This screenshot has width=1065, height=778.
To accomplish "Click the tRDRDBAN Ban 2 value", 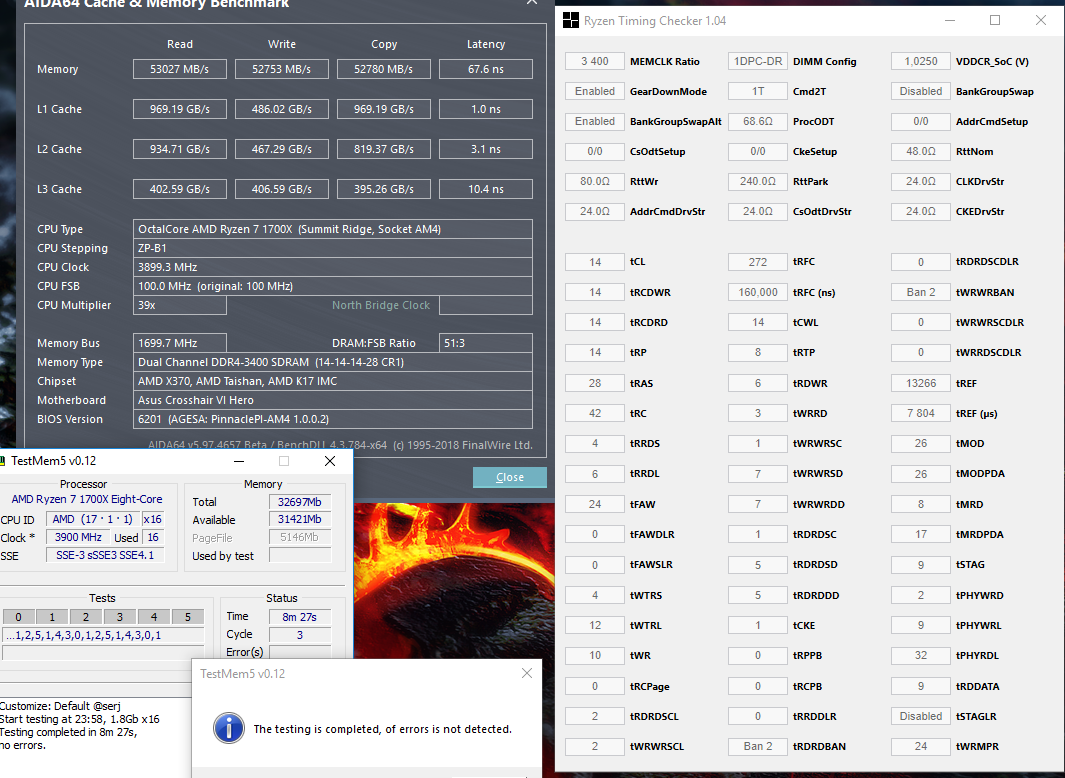I will 758,746.
